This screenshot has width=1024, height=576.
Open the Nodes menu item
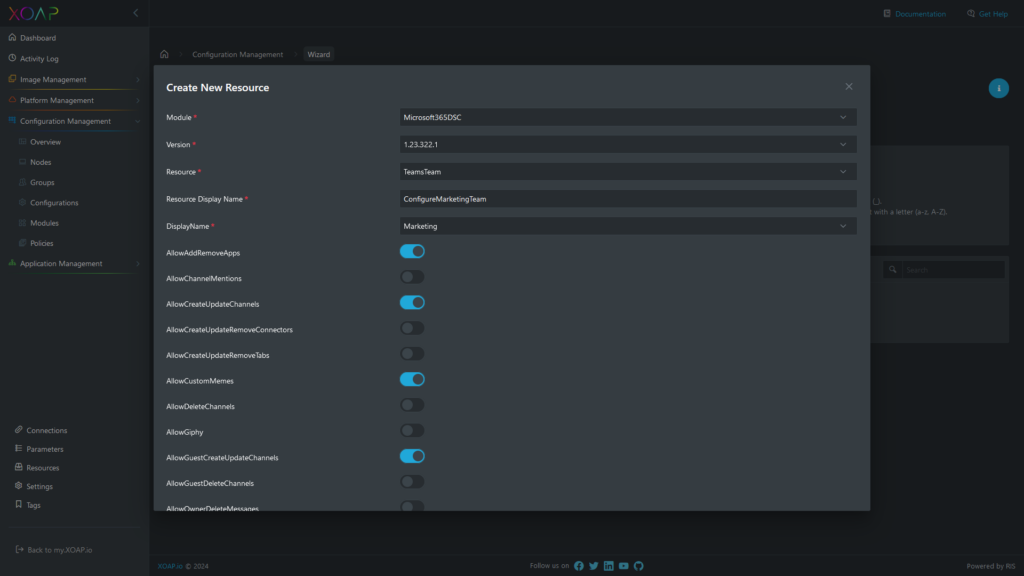pyautogui.click(x=40, y=162)
